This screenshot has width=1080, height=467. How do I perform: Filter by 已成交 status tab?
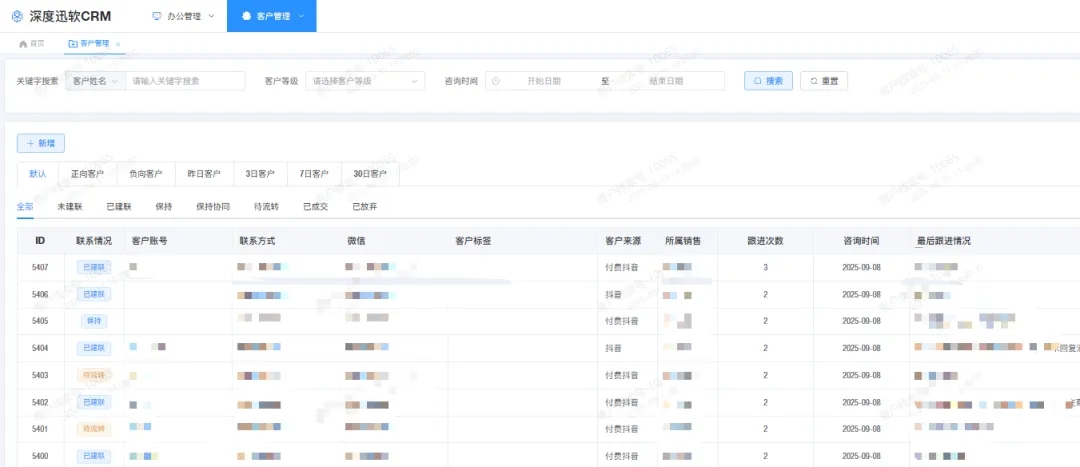(x=316, y=207)
